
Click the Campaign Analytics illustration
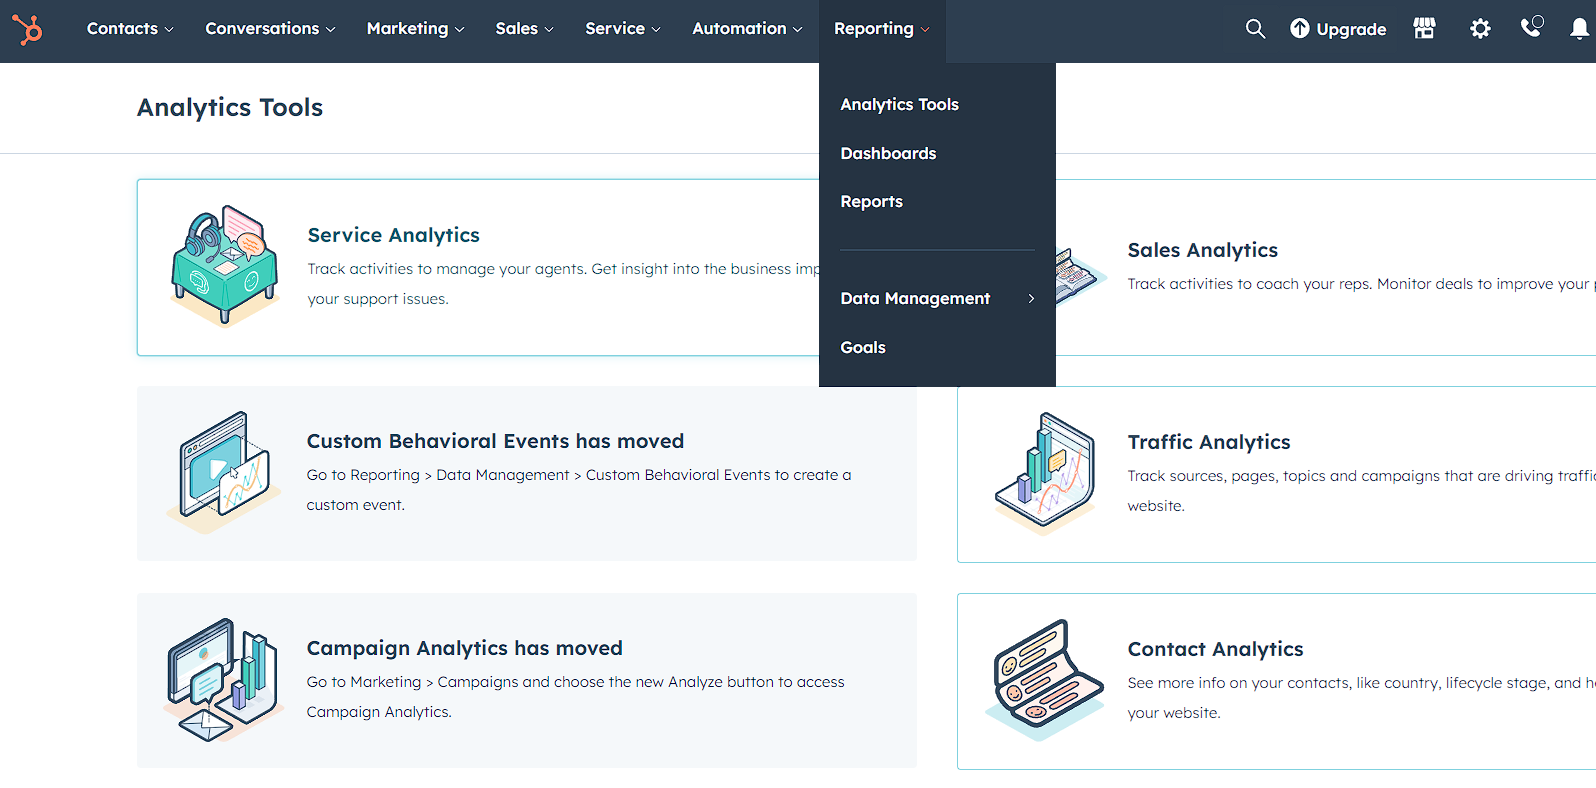[223, 680]
